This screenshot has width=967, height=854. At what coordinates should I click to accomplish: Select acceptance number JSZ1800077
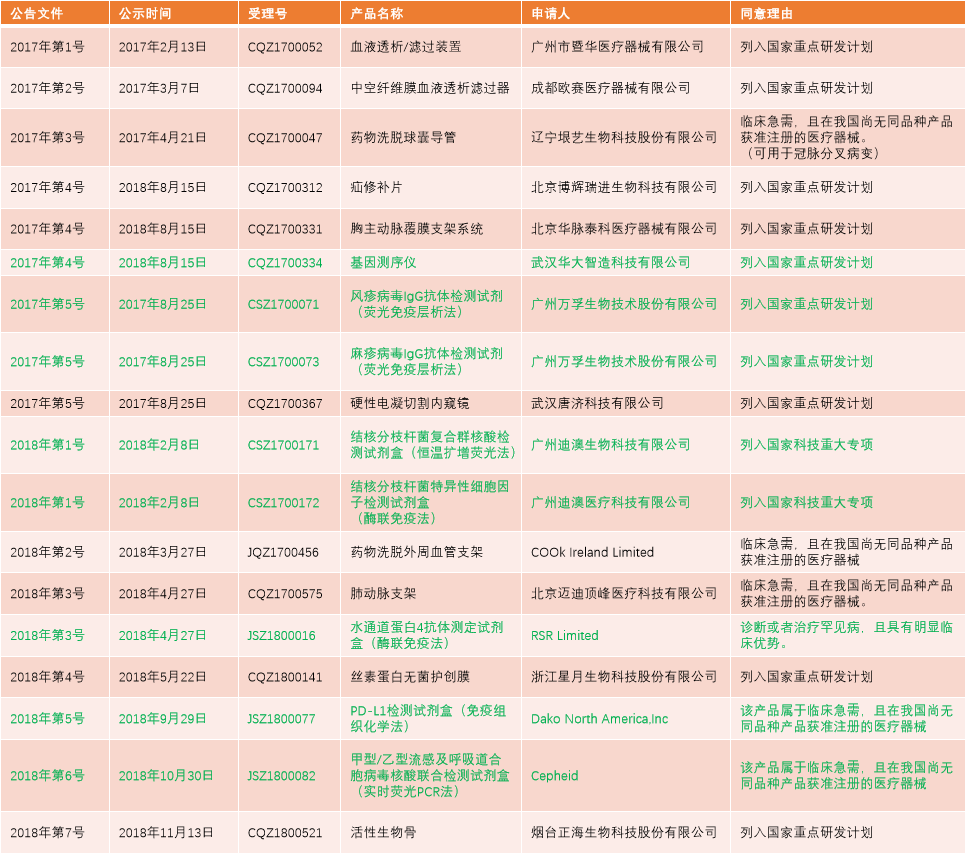pos(281,718)
